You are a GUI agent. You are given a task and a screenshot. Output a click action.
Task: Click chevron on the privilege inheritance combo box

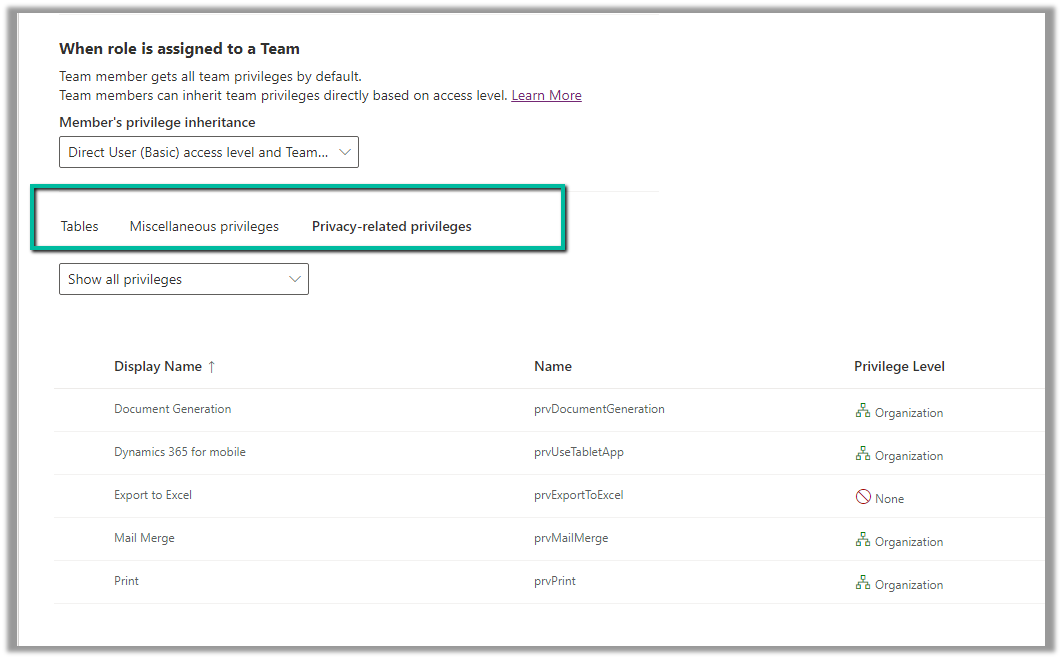345,152
